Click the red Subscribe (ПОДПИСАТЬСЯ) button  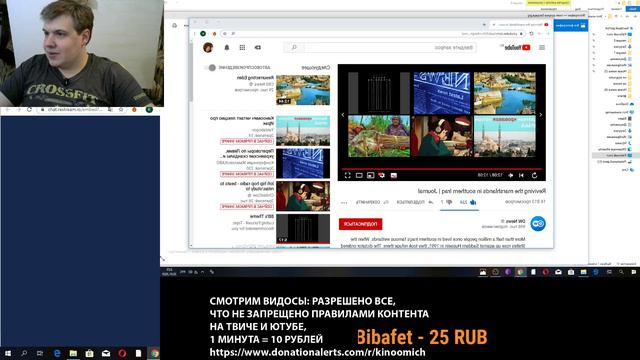point(360,224)
